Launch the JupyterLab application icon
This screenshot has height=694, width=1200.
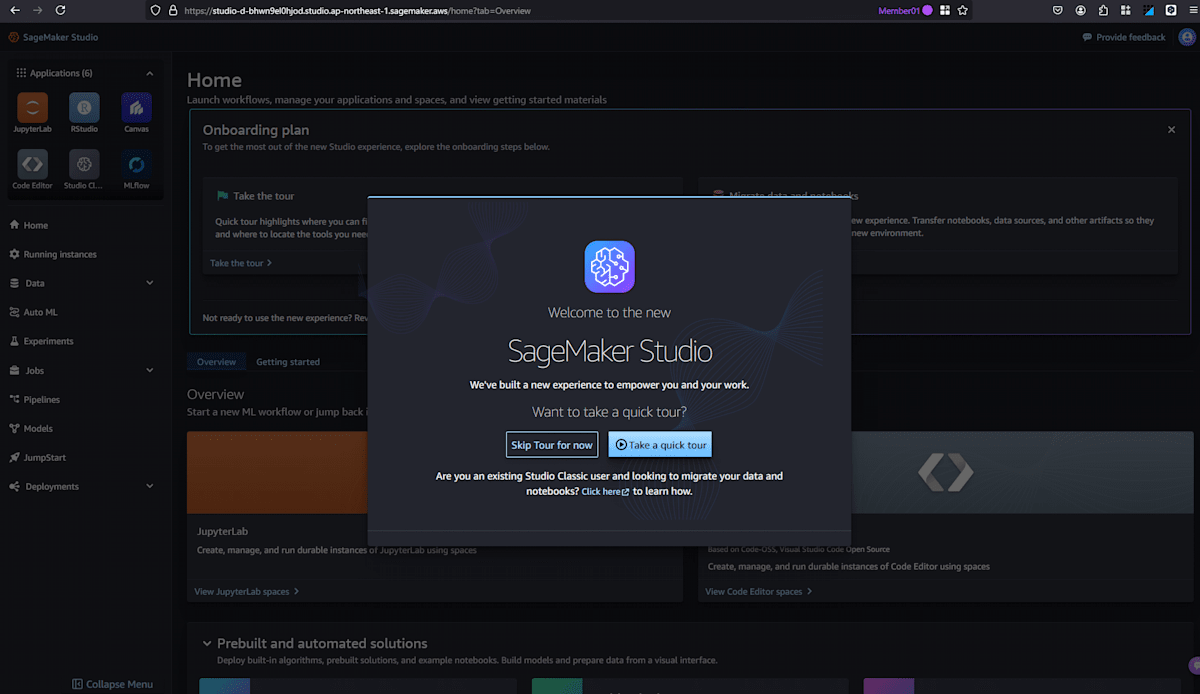(33, 108)
